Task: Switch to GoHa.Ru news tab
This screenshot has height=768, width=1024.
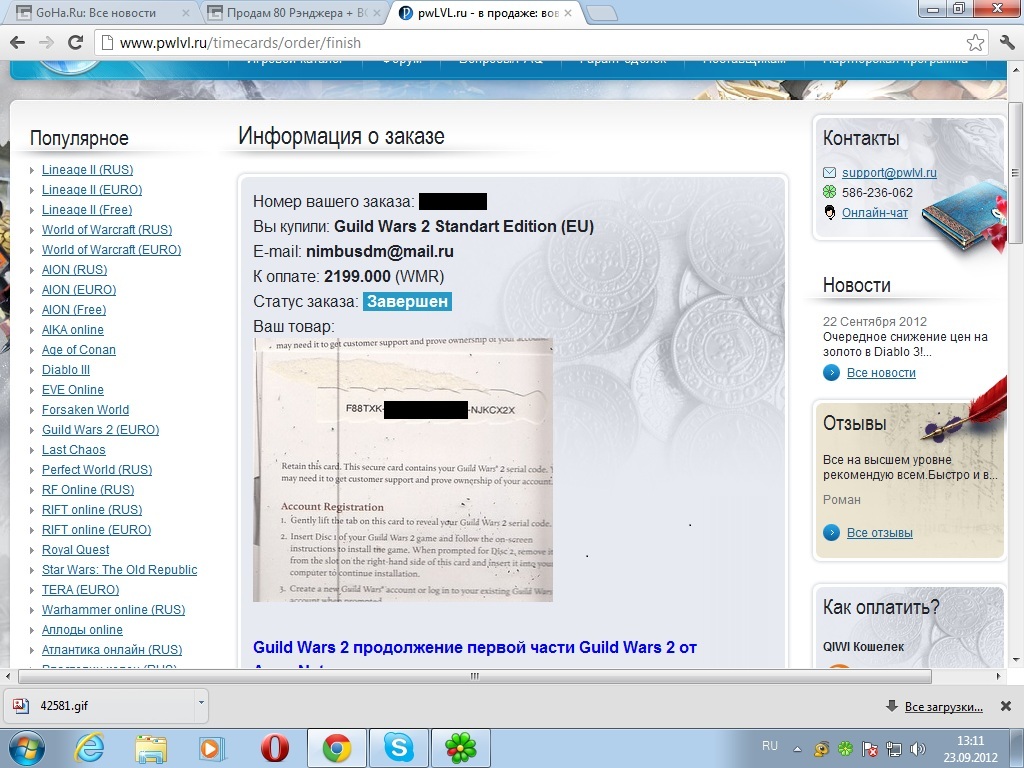Action: pyautogui.click(x=97, y=13)
